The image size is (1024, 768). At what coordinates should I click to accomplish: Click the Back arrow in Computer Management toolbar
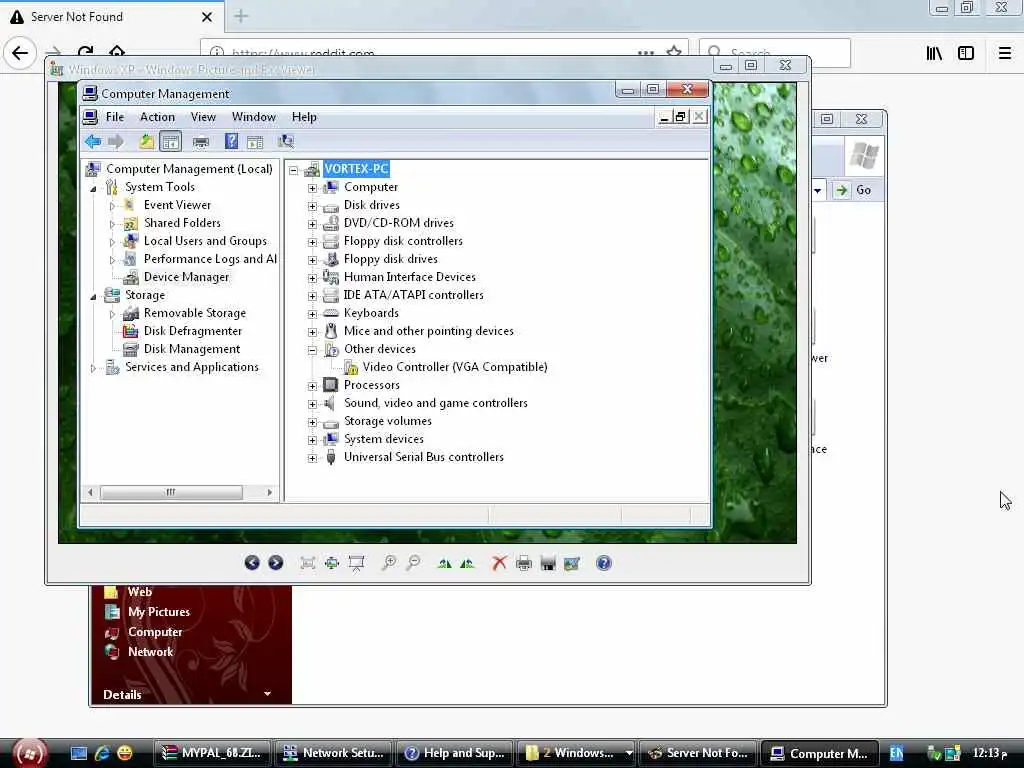click(x=93, y=142)
